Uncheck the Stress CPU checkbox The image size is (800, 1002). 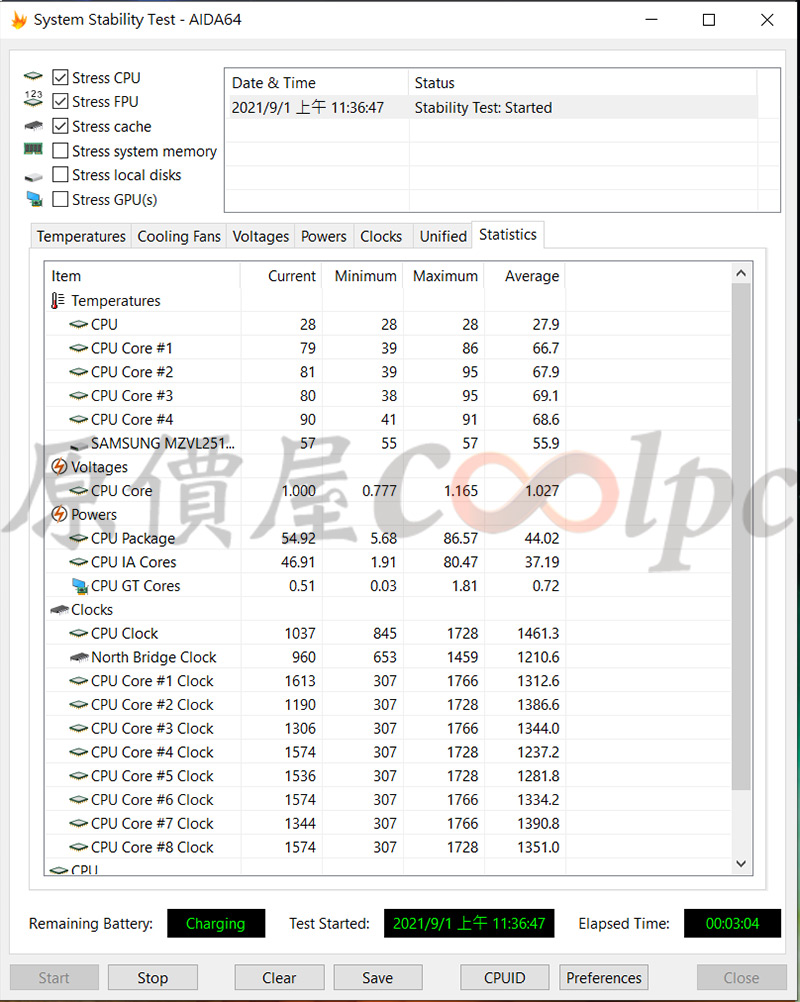tap(61, 78)
